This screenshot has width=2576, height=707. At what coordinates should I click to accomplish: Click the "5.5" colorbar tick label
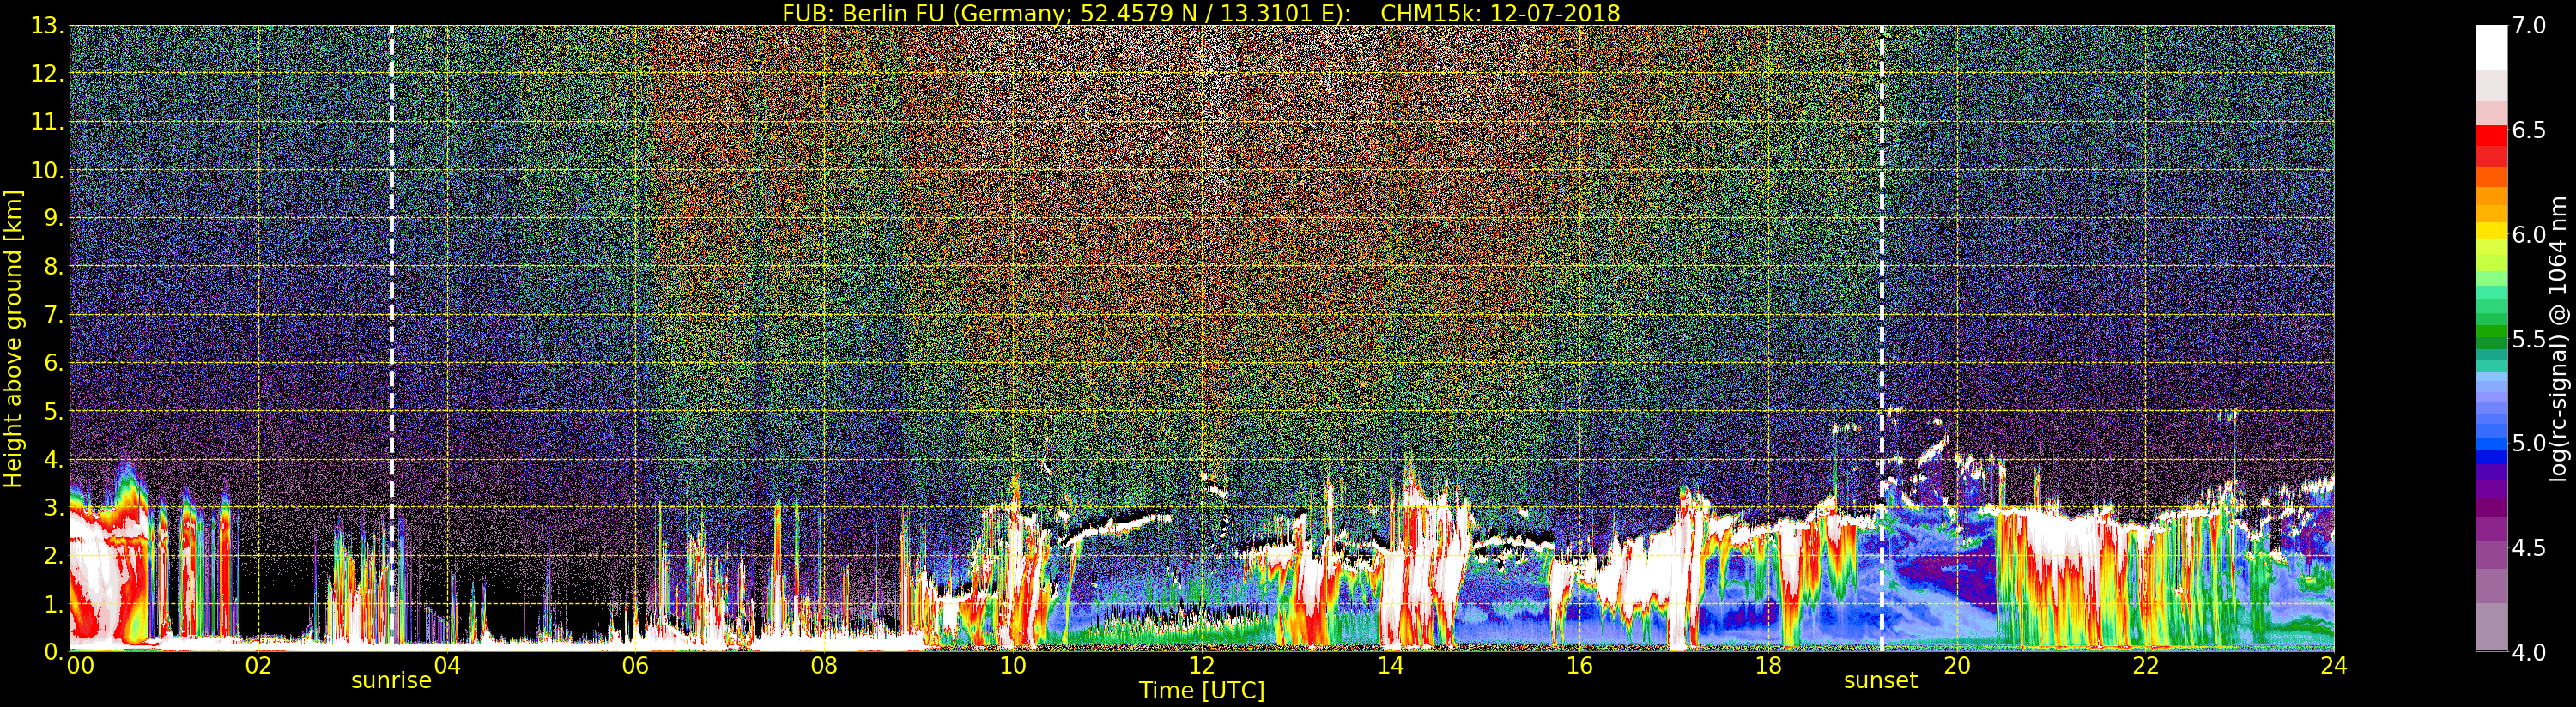point(2529,339)
